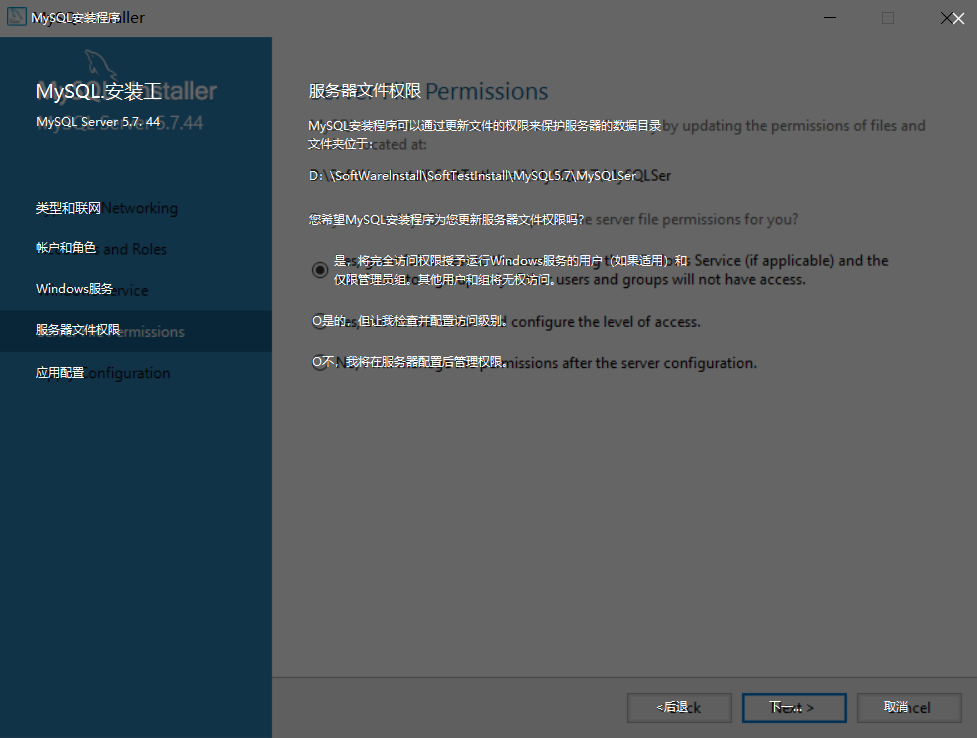Image resolution: width=977 pixels, height=738 pixels.
Task: Minimize the MySQL installer window
Action: (830, 17)
